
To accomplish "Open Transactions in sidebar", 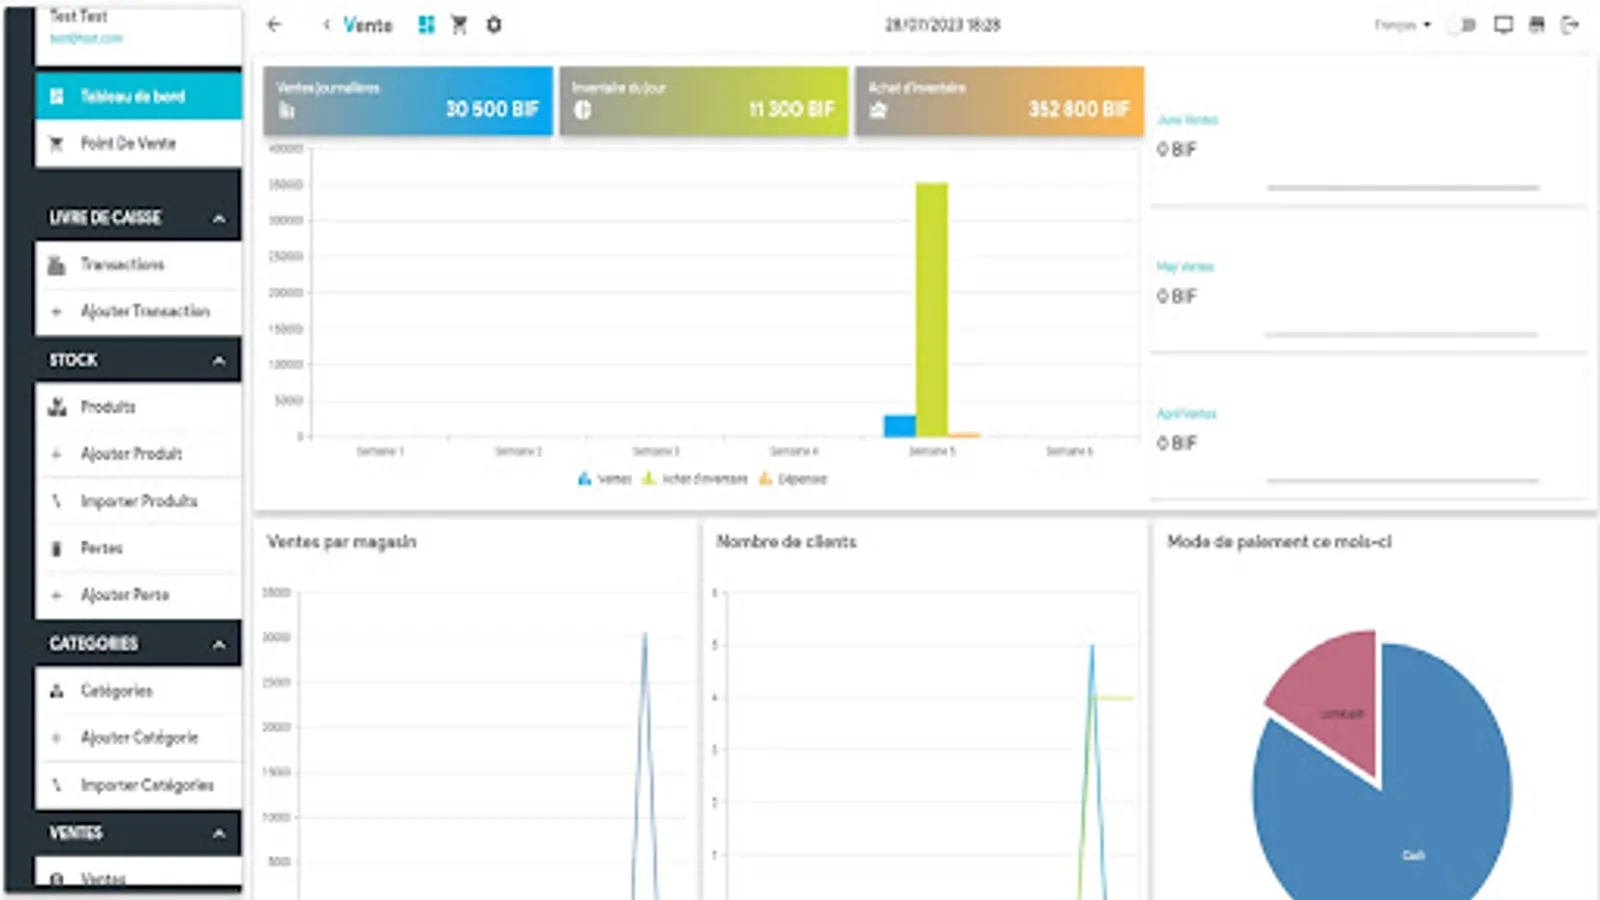I will click(x=138, y=264).
